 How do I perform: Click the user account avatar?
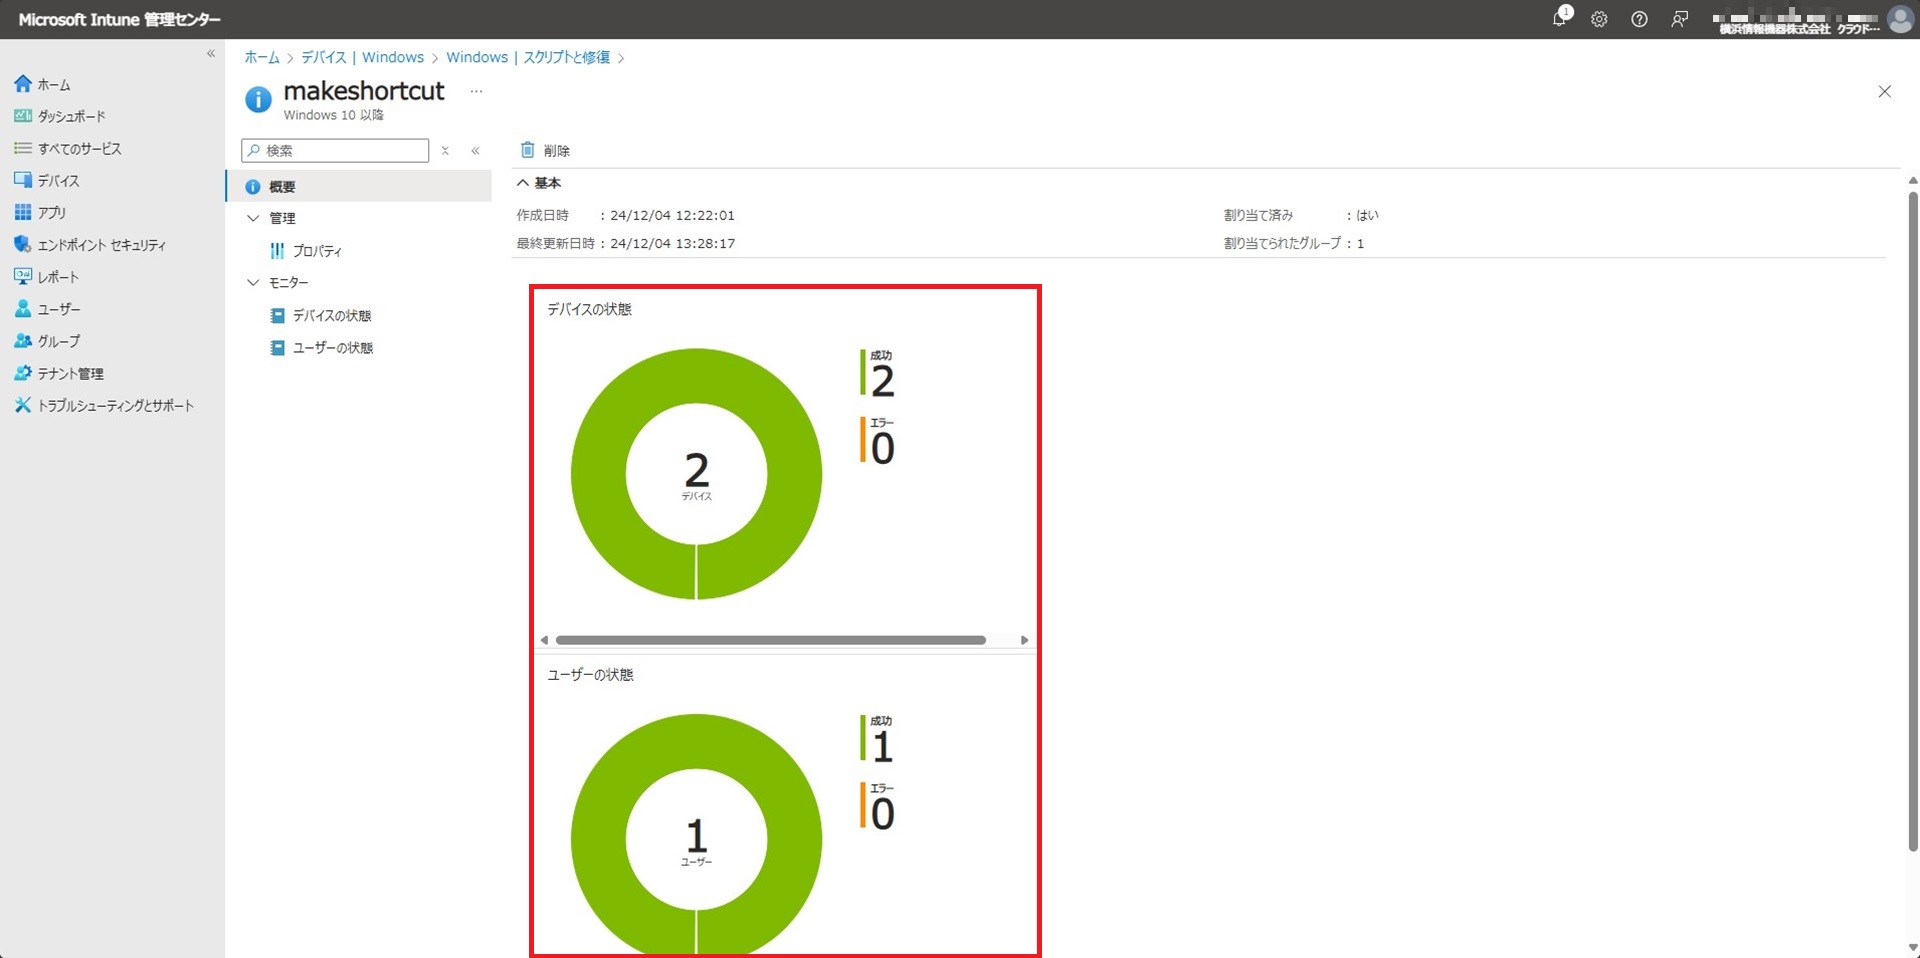pos(1899,19)
